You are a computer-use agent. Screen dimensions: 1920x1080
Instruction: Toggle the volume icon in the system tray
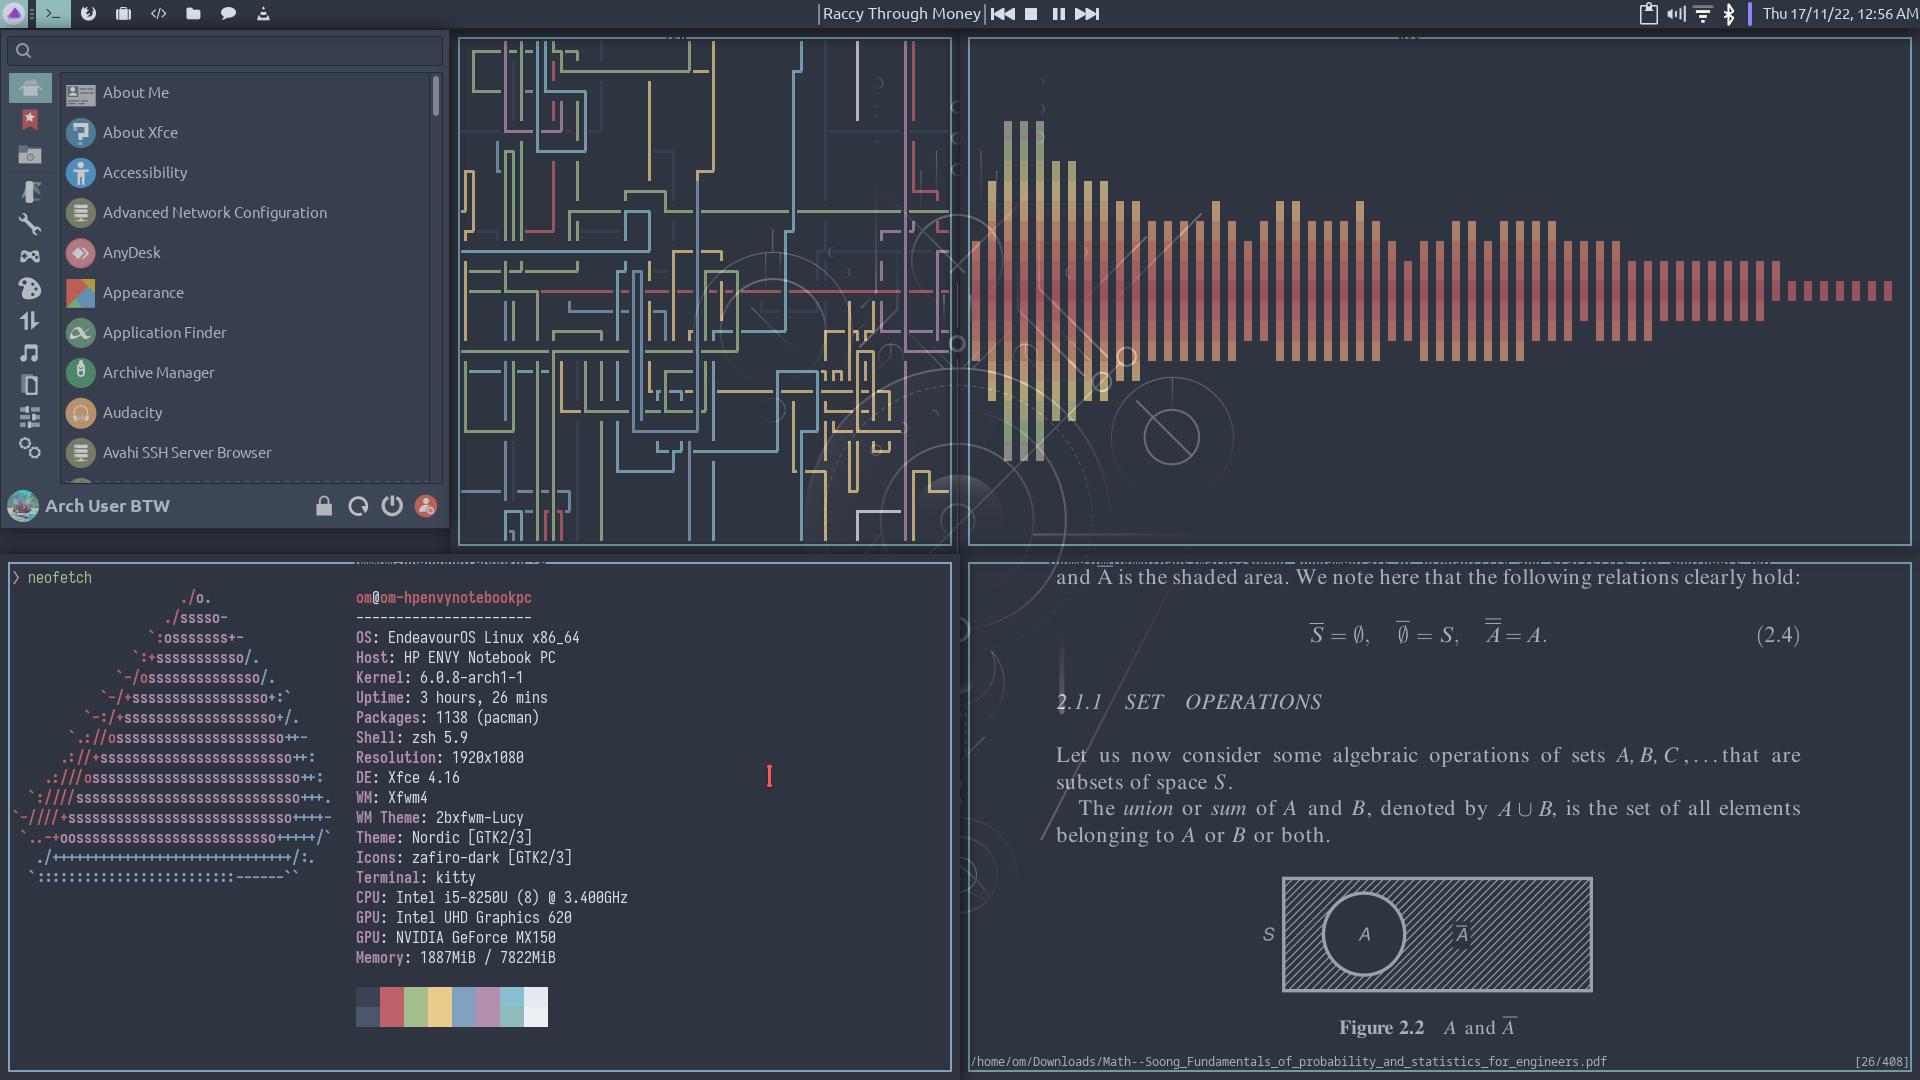1676,14
